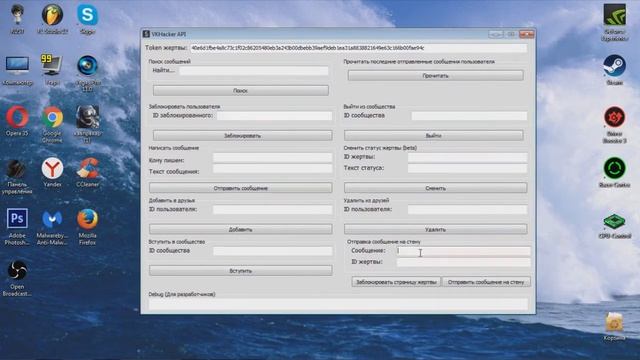Focus the Кому пишем field
This screenshot has height=360, width=640.
tap(272, 158)
